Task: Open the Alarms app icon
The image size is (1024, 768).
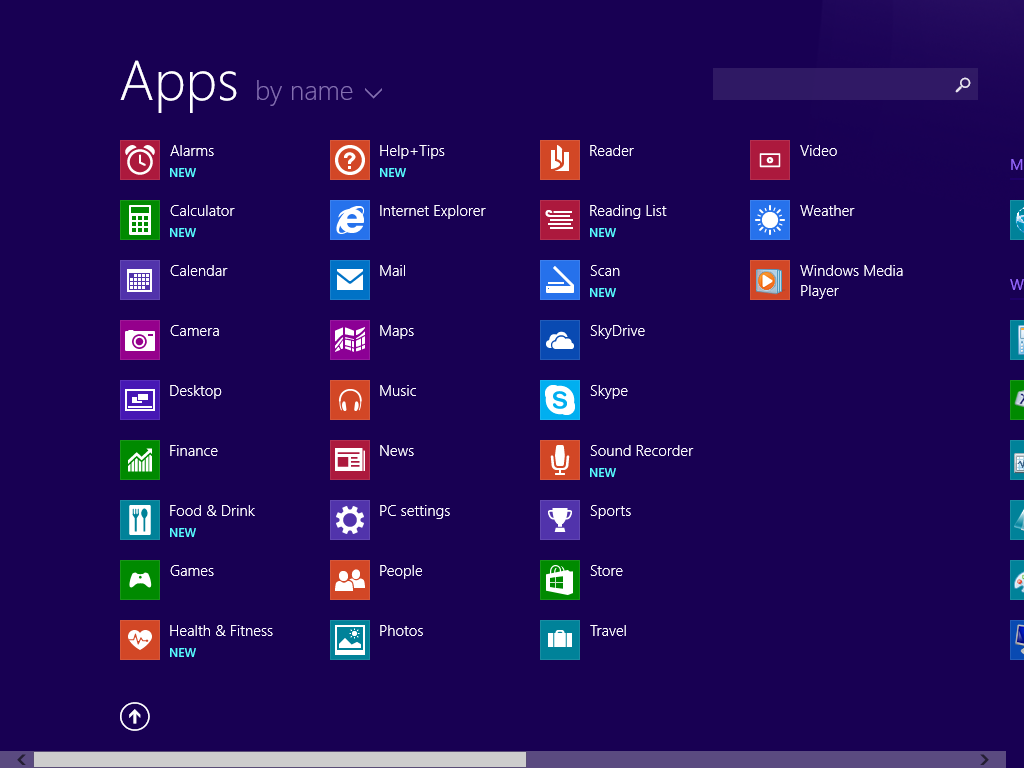Action: click(140, 160)
